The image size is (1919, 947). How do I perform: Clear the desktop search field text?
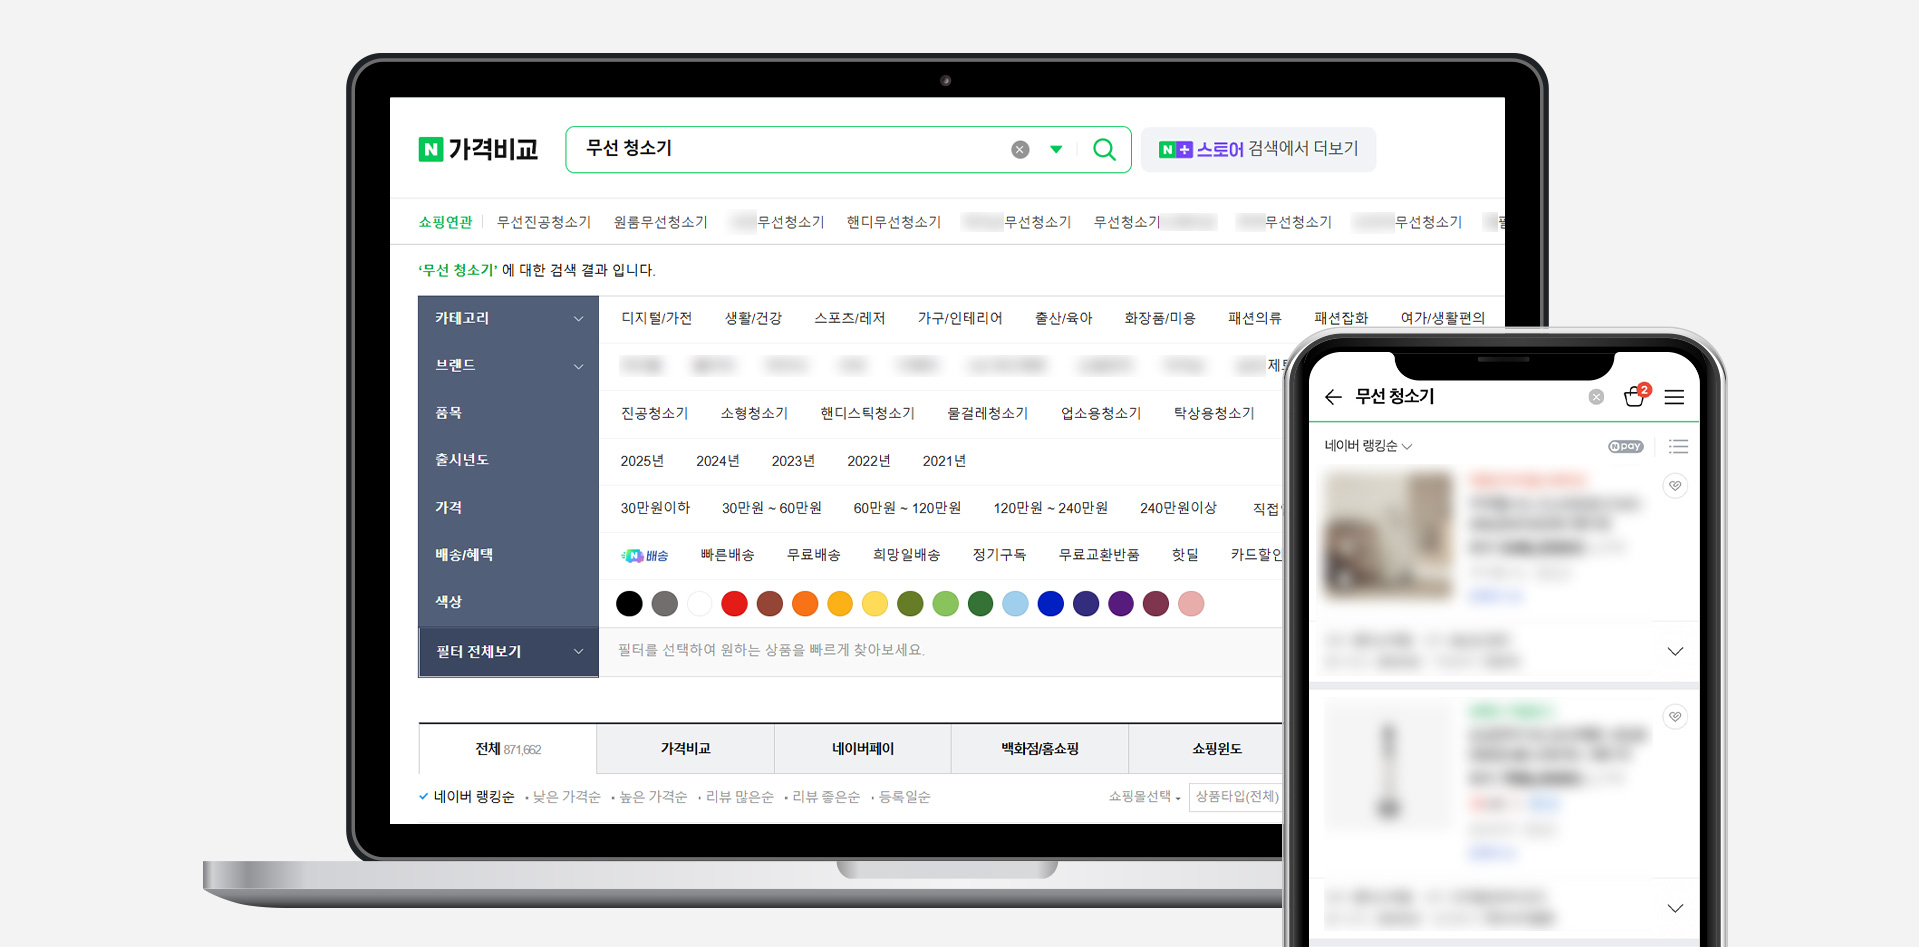[1020, 149]
